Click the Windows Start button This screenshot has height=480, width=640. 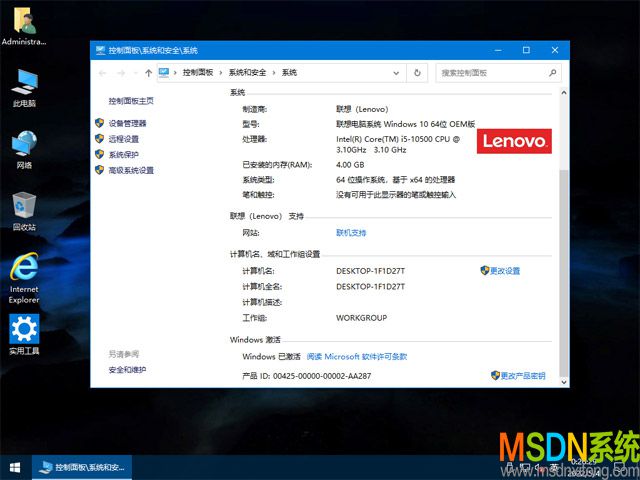[15, 467]
